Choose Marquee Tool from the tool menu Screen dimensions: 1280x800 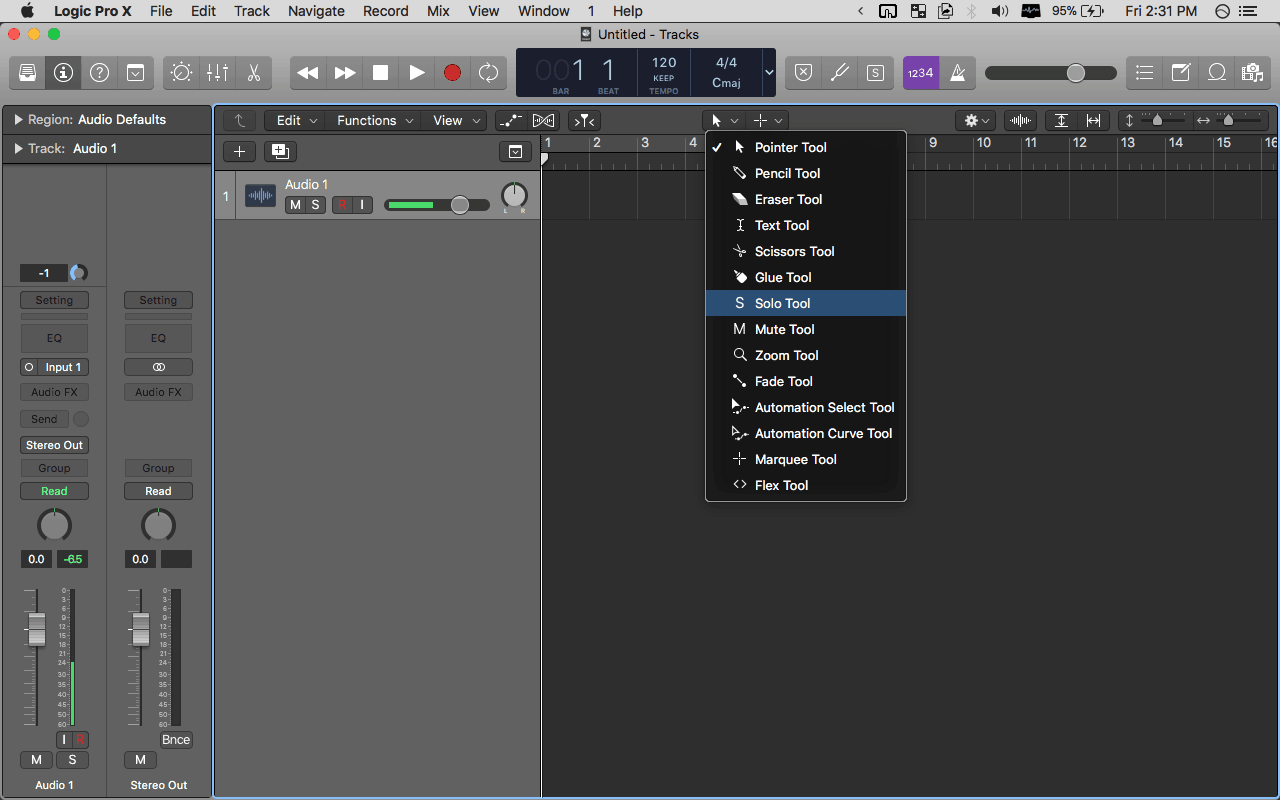coord(795,459)
